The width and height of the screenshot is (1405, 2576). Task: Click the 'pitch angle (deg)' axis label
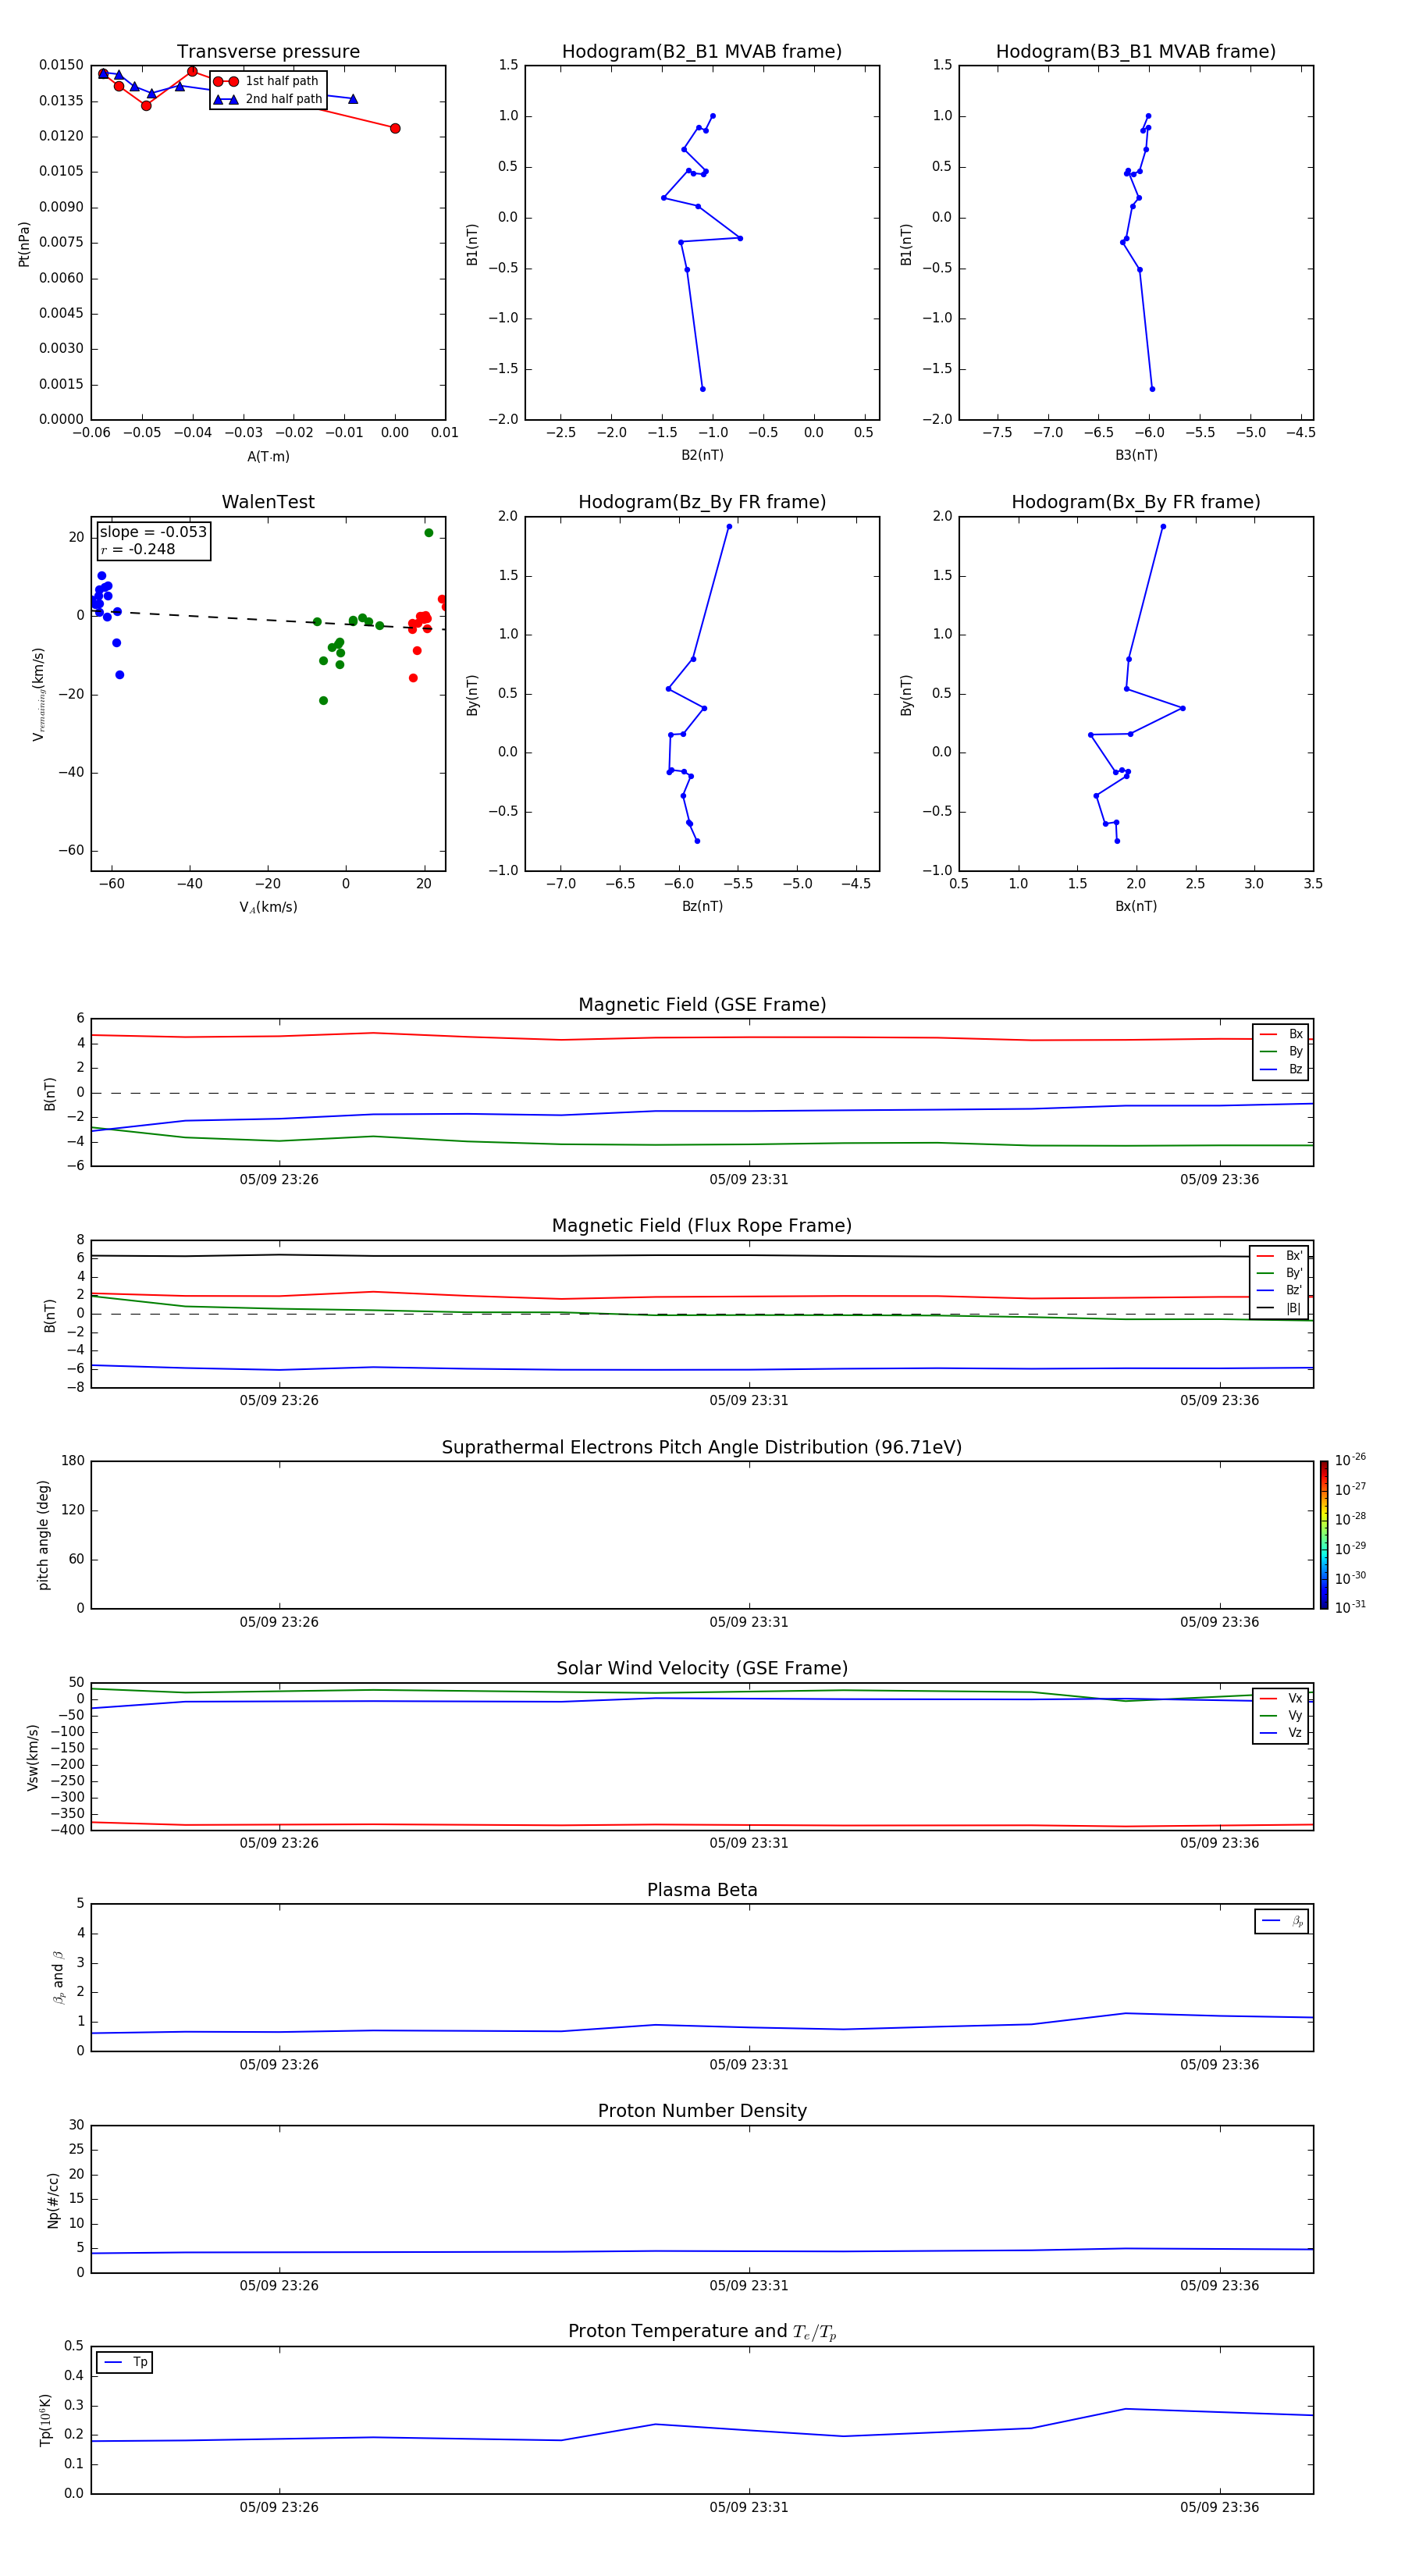click(43, 1535)
